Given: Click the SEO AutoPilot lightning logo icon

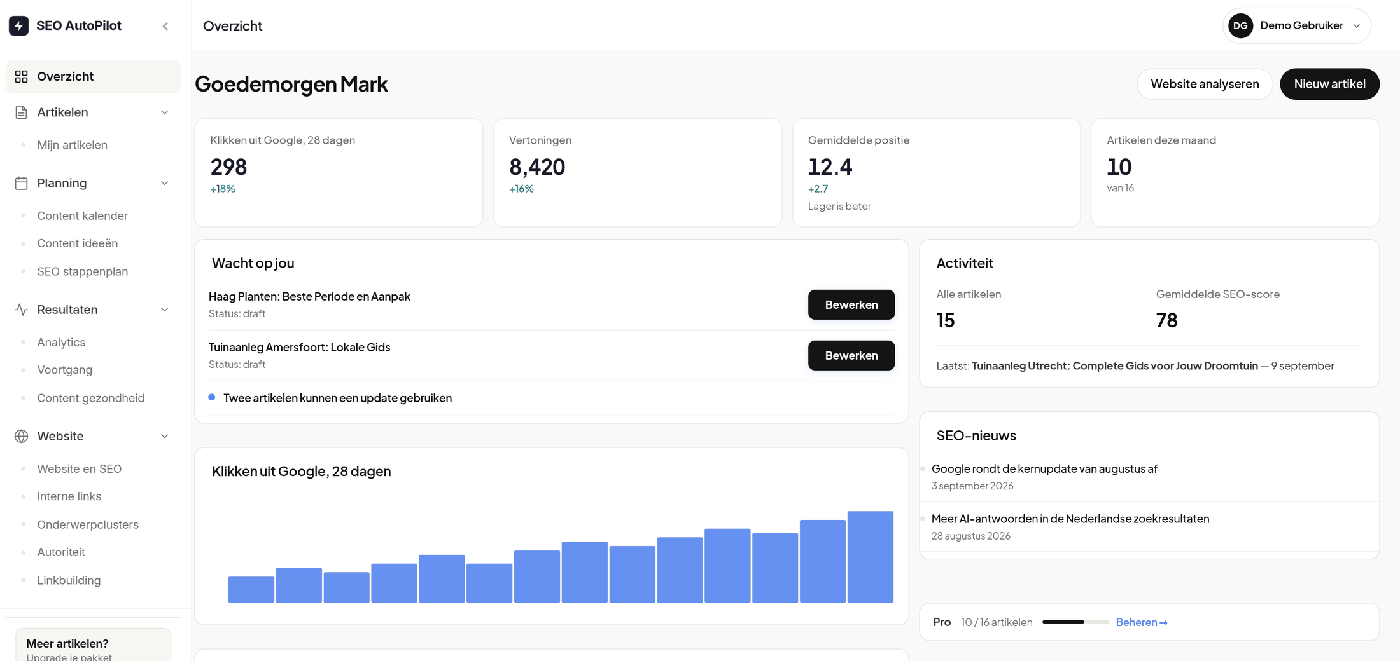Looking at the screenshot, I should tap(19, 26).
